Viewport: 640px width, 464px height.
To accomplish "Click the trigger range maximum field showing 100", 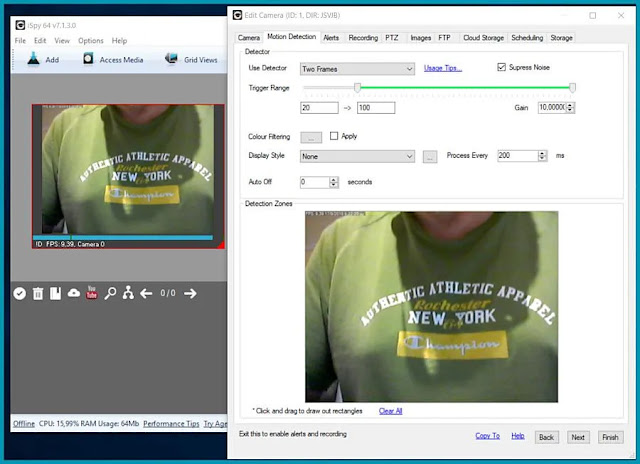I will [376, 108].
